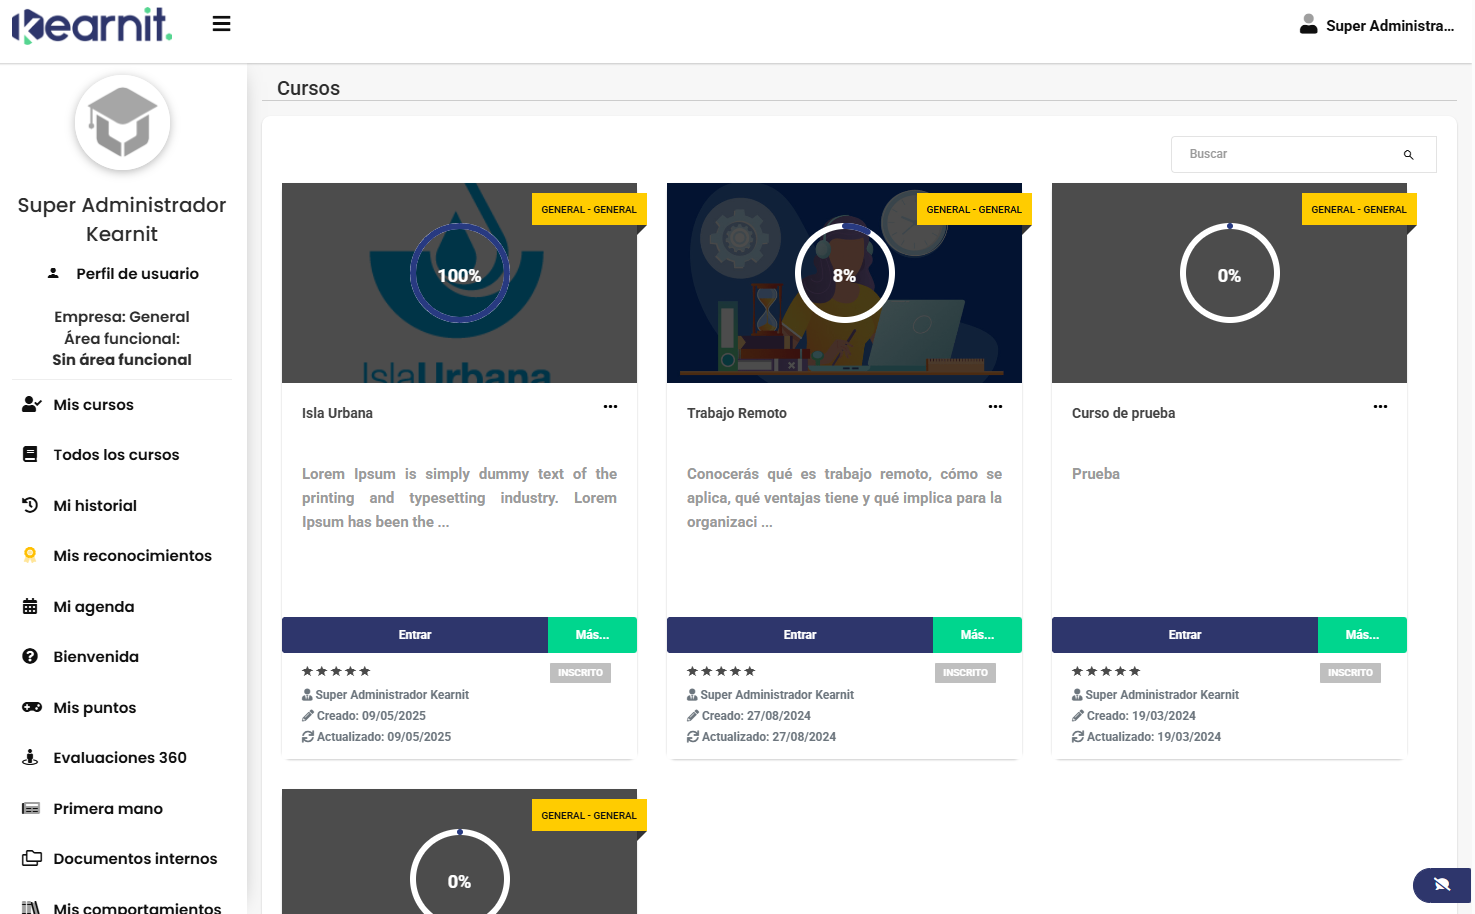Click the star rating on Isla Urbana

click(x=336, y=671)
